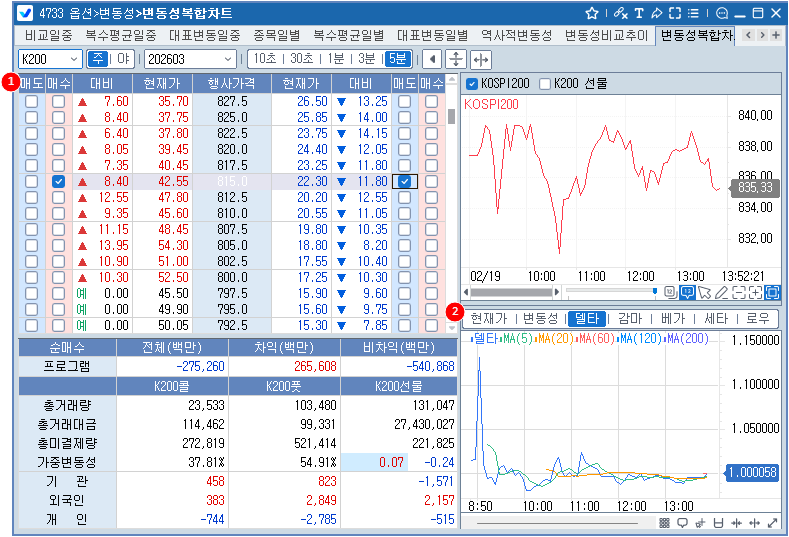789x537 pixels.
Task: Click the favorites star icon in title bar
Action: tap(592, 13)
